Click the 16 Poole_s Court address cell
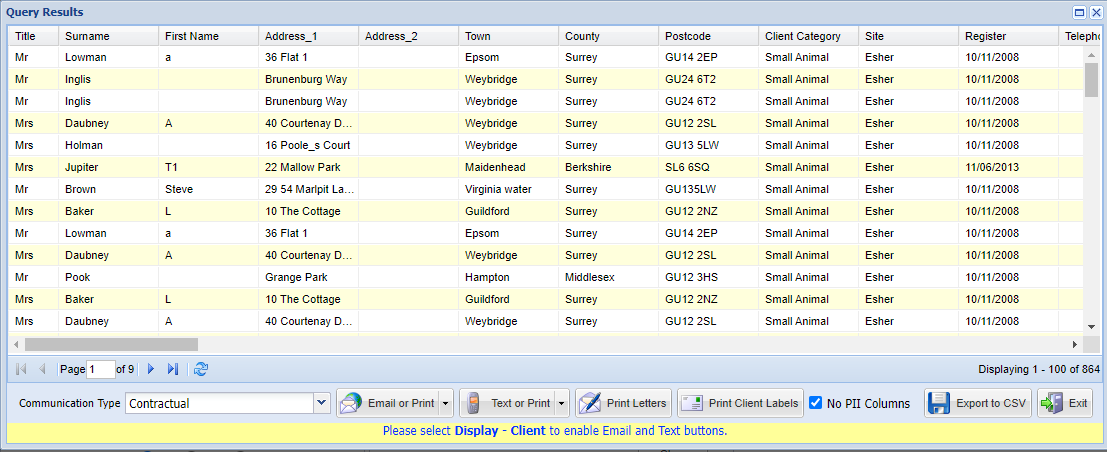 tap(309, 145)
